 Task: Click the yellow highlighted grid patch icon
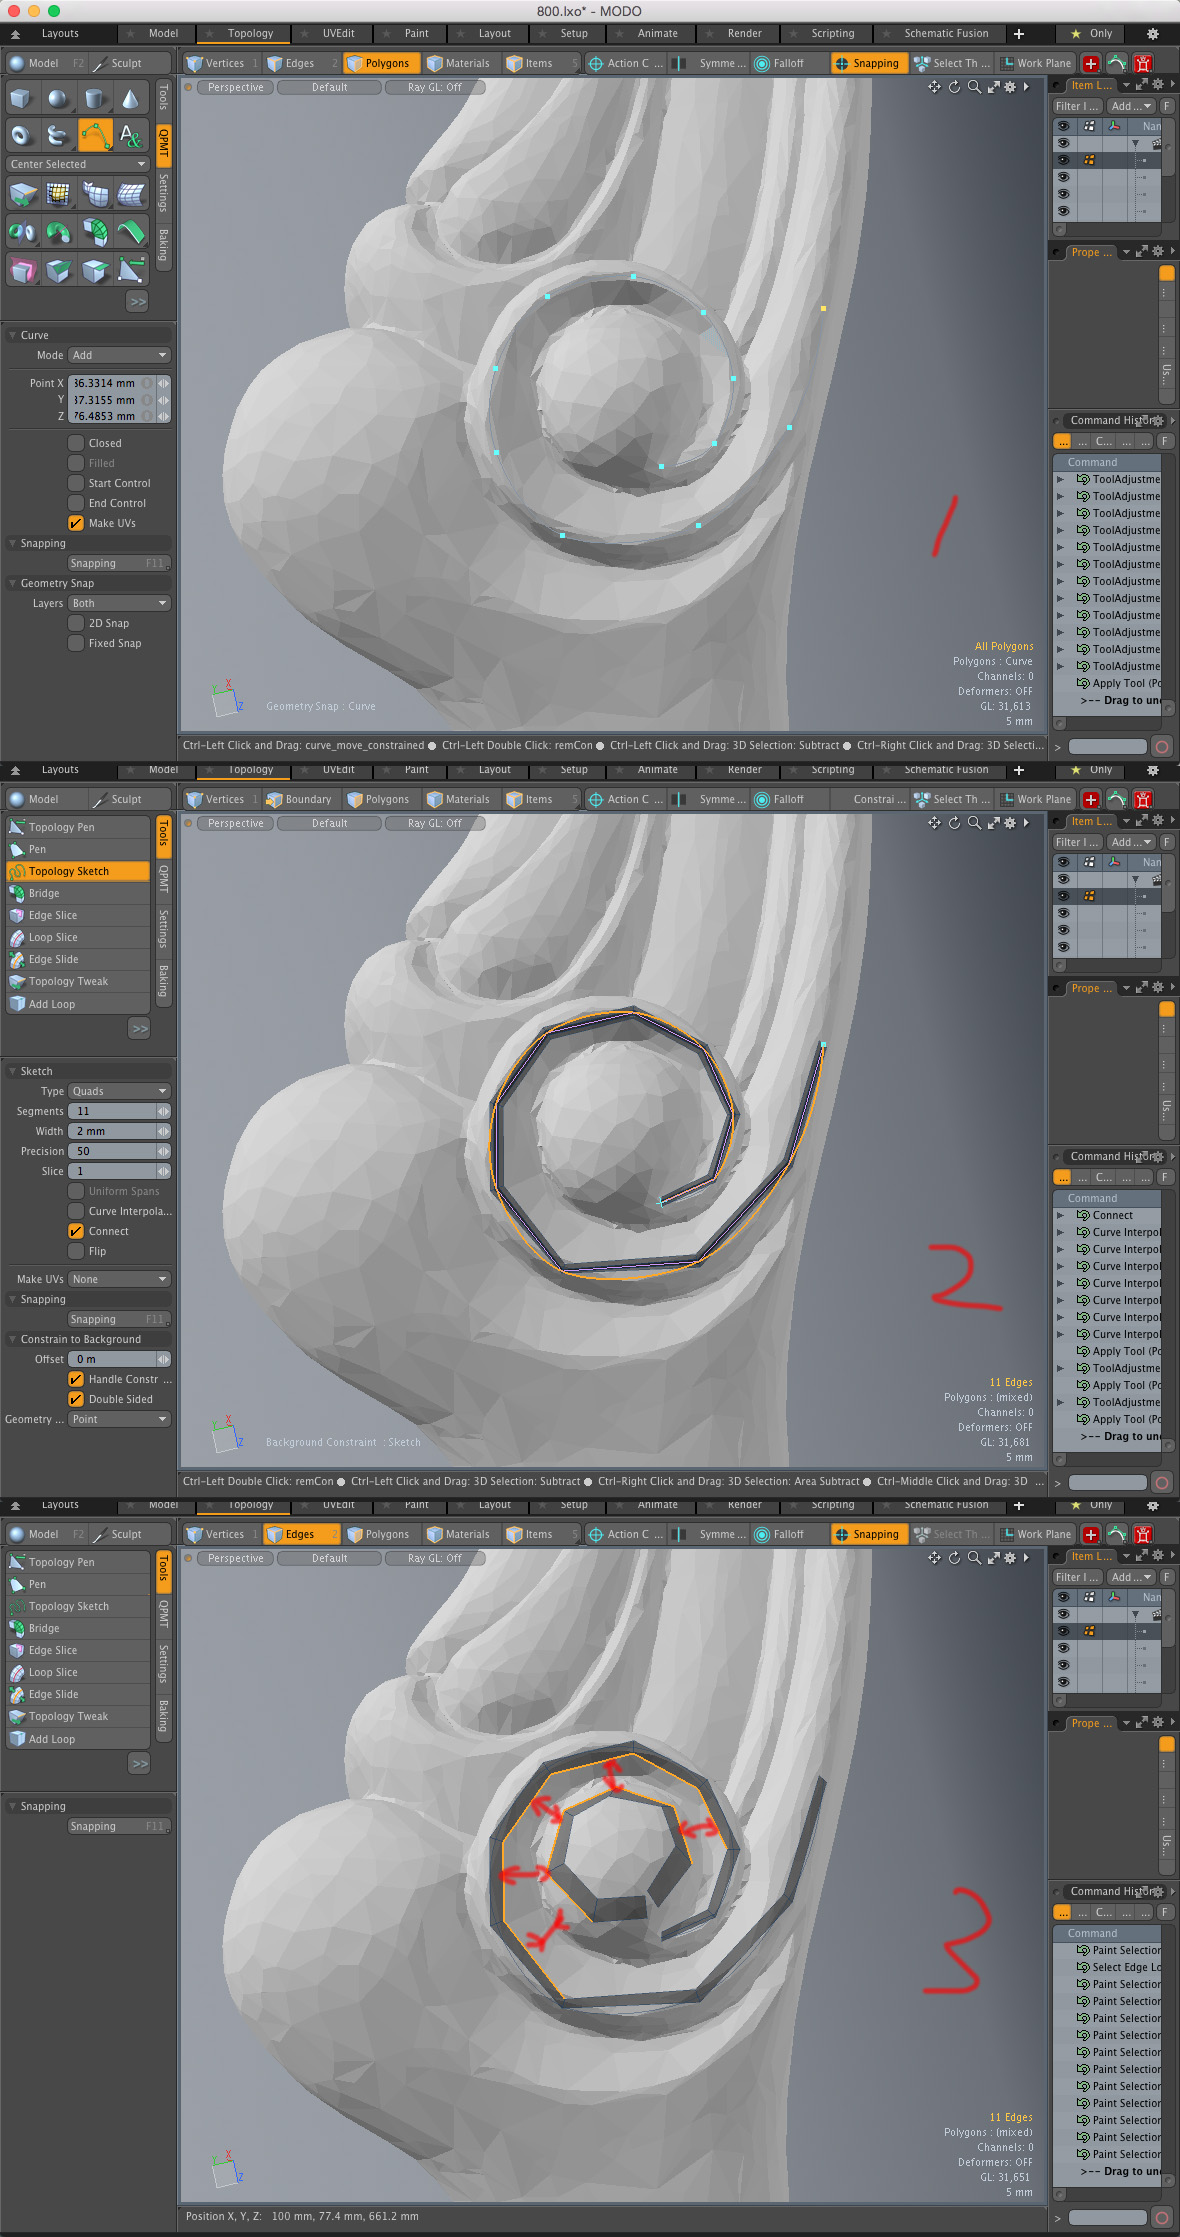(x=58, y=194)
